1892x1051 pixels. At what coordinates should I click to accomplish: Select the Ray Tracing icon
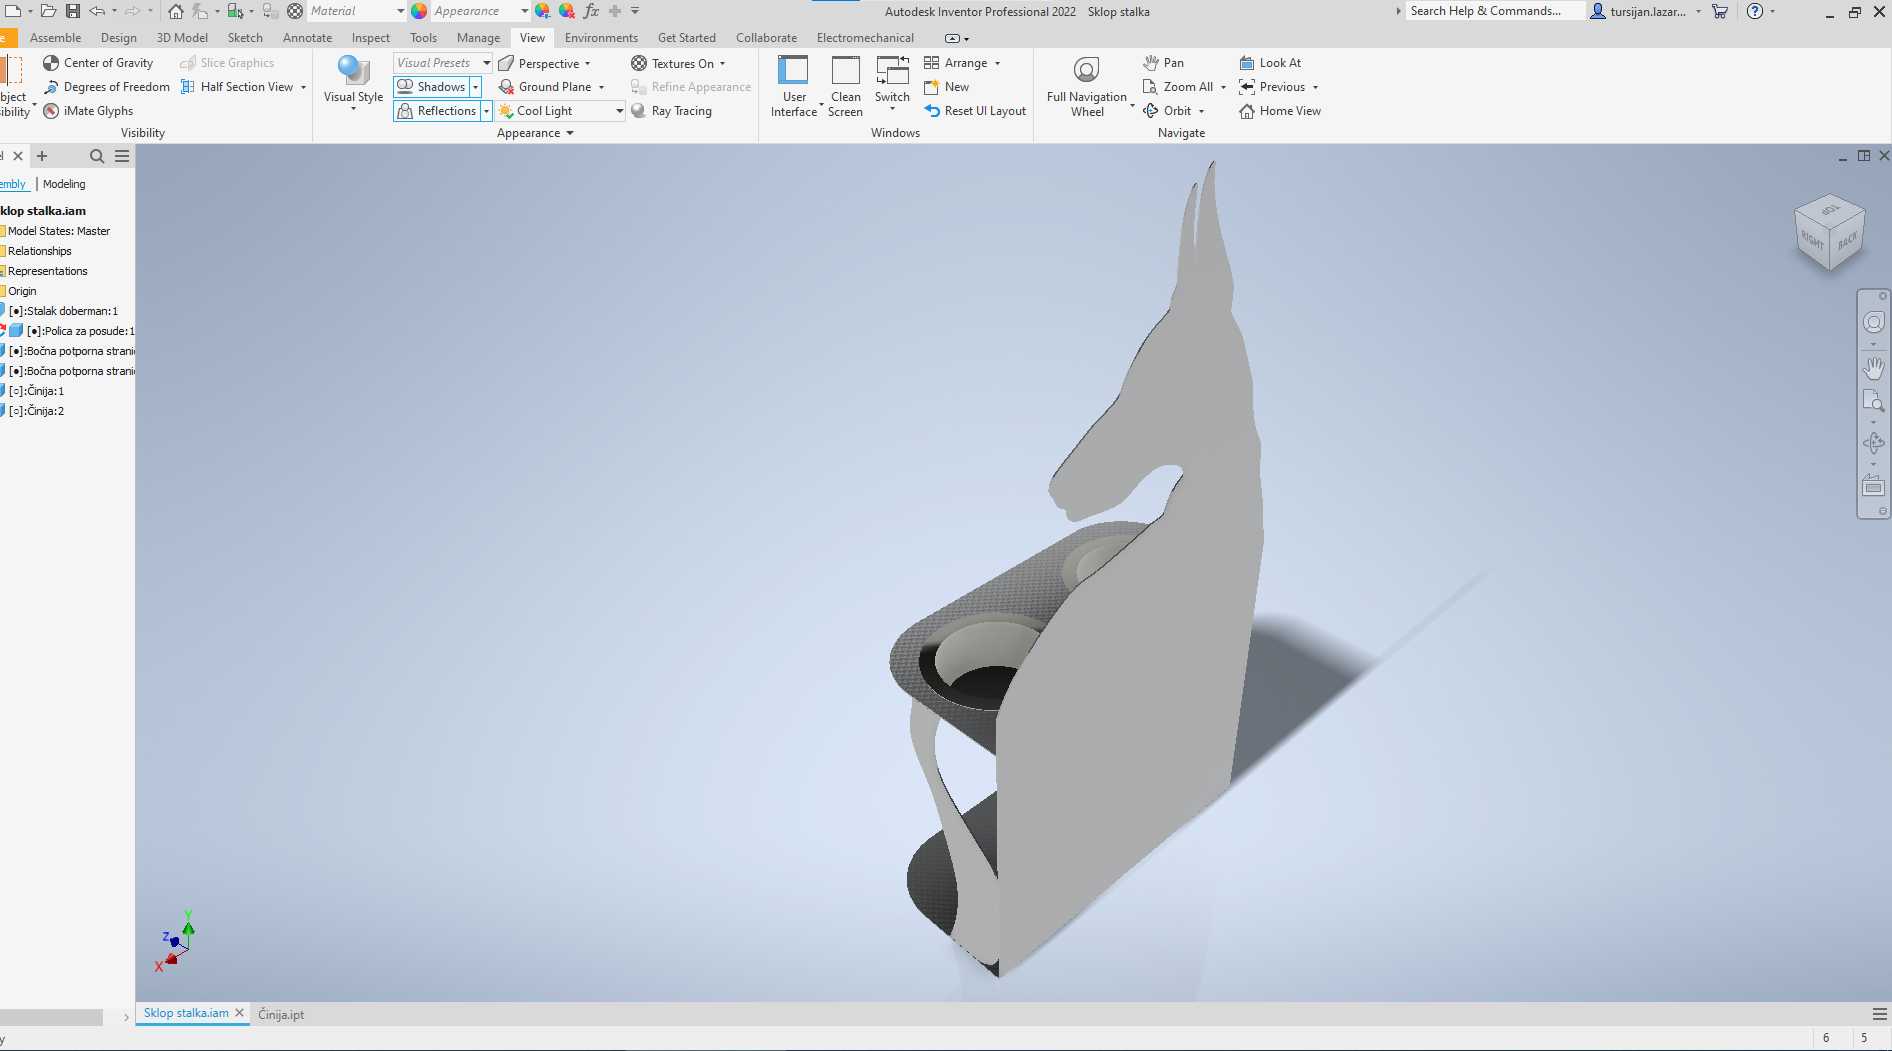coord(639,111)
